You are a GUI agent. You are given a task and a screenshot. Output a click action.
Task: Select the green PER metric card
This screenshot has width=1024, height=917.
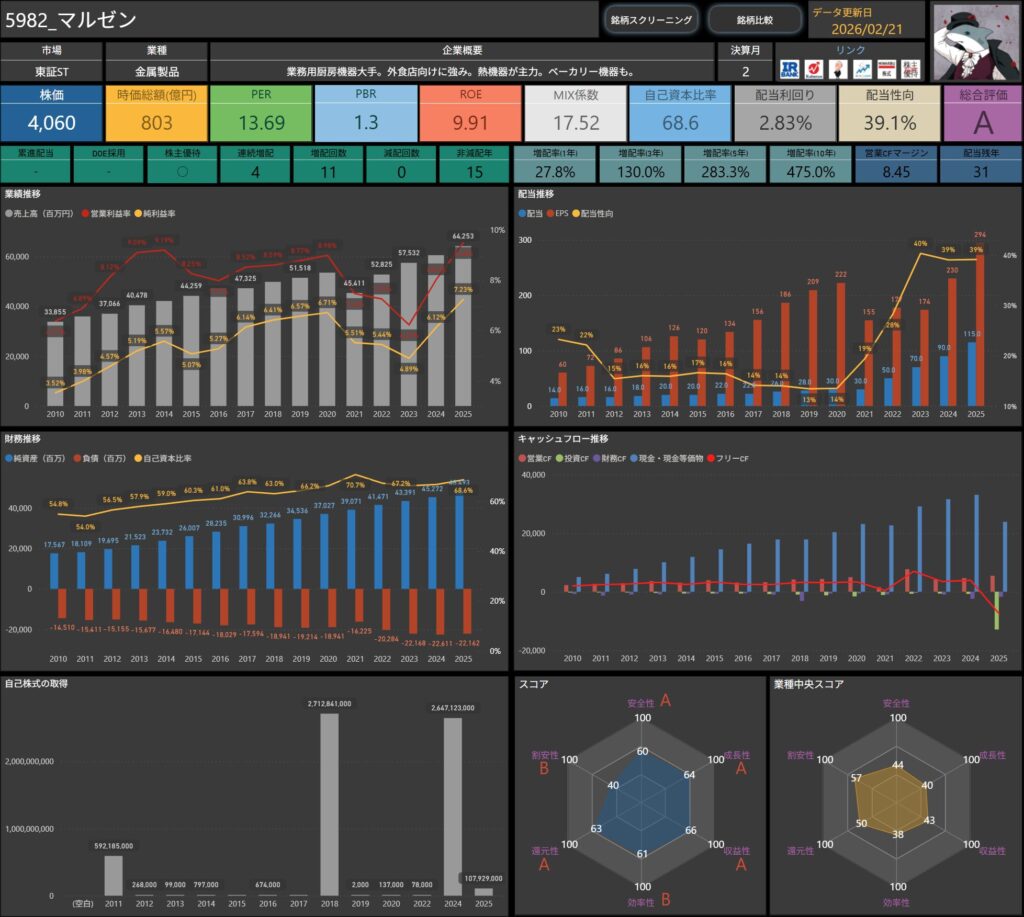[261, 113]
